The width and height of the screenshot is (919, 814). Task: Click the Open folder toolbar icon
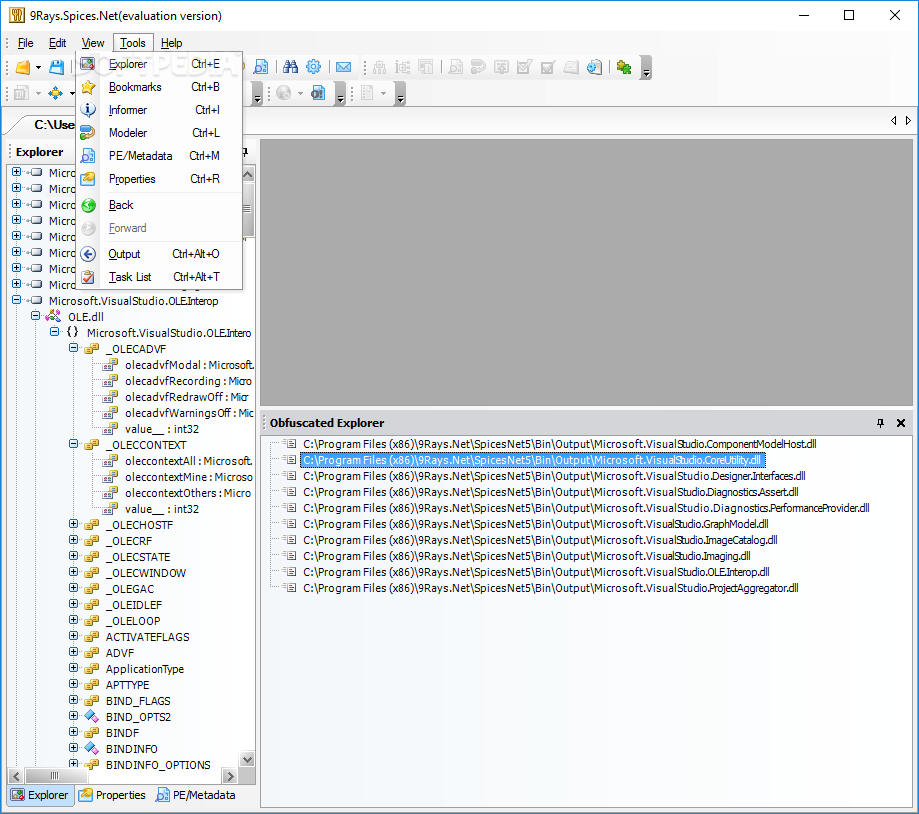22,67
